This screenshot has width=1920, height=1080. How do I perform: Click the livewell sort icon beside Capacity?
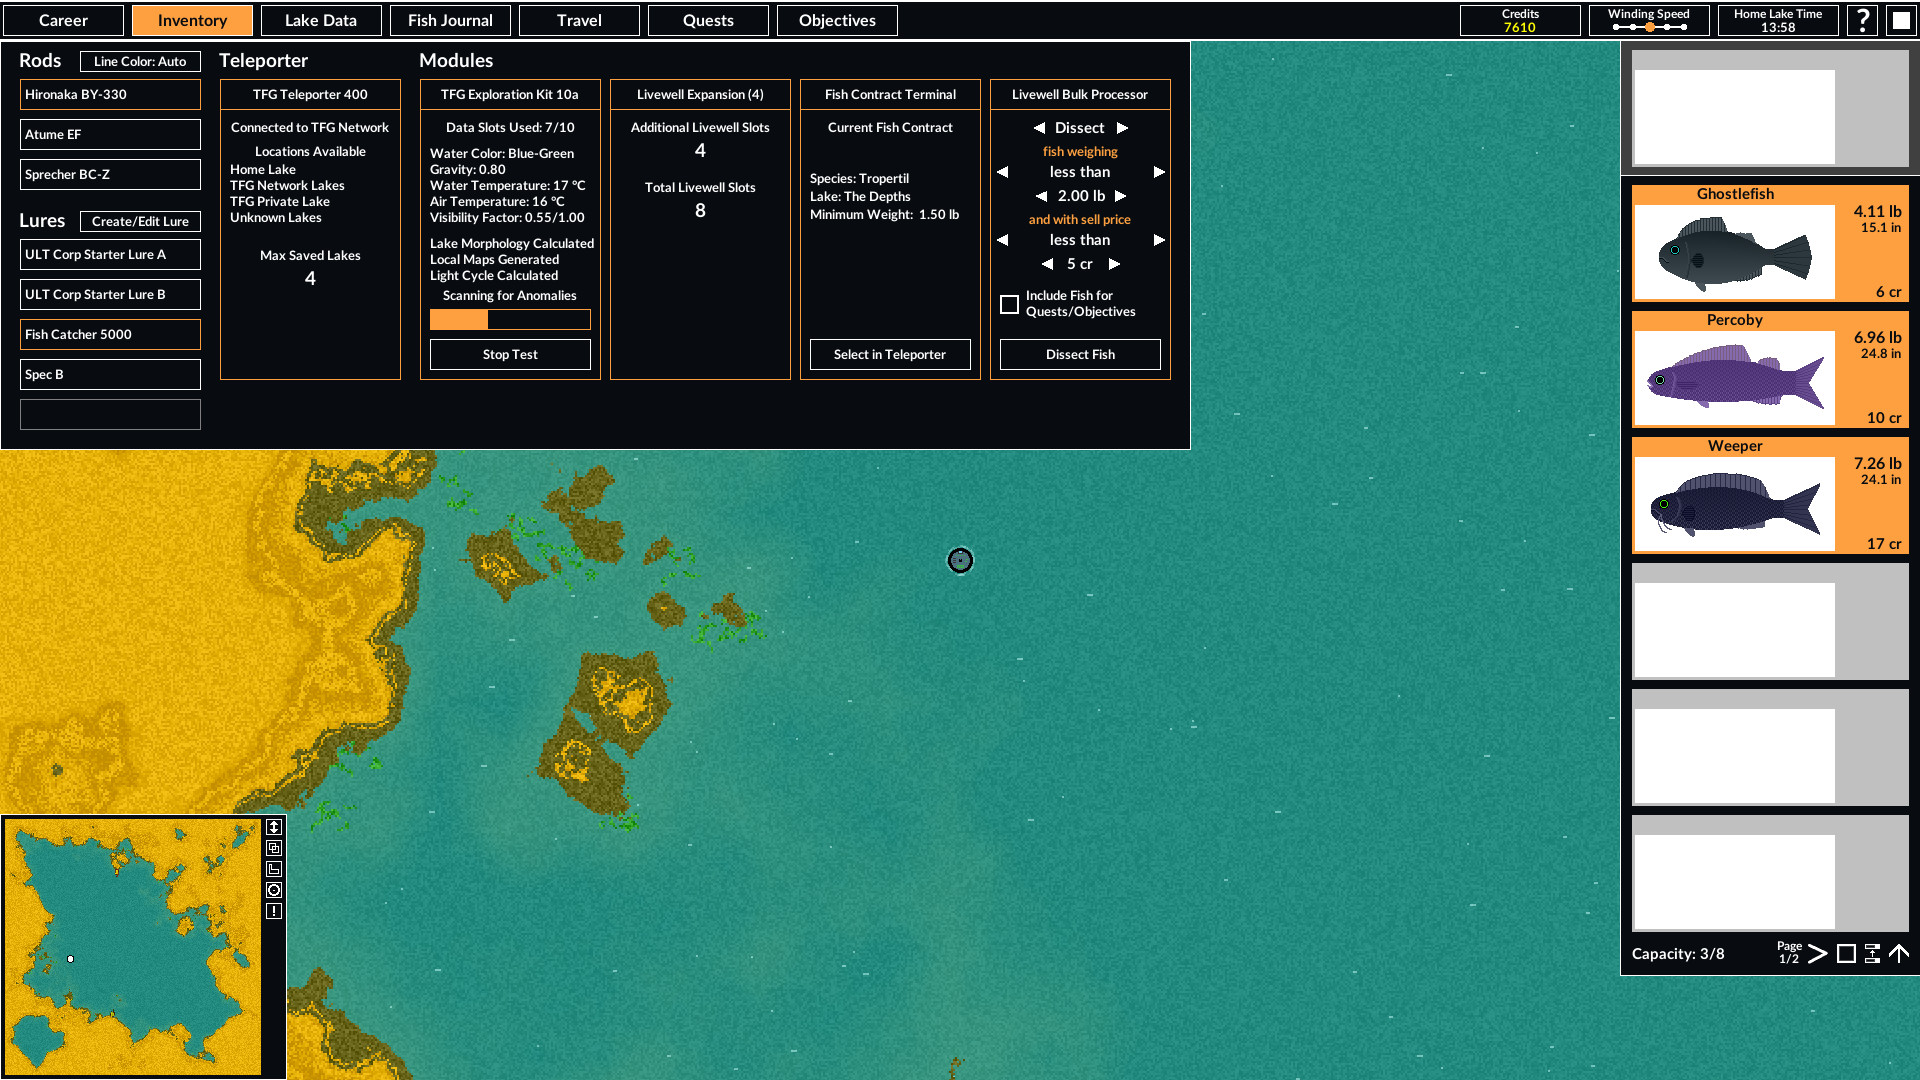click(x=1872, y=953)
